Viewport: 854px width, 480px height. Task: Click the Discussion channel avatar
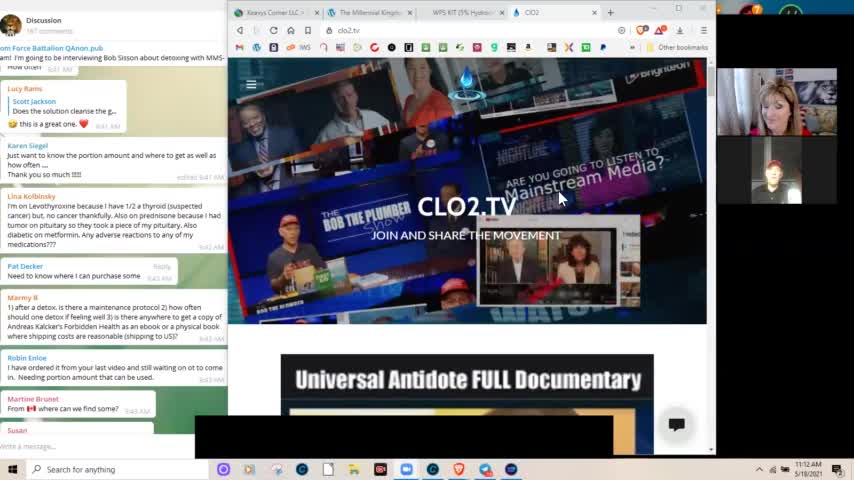10,25
